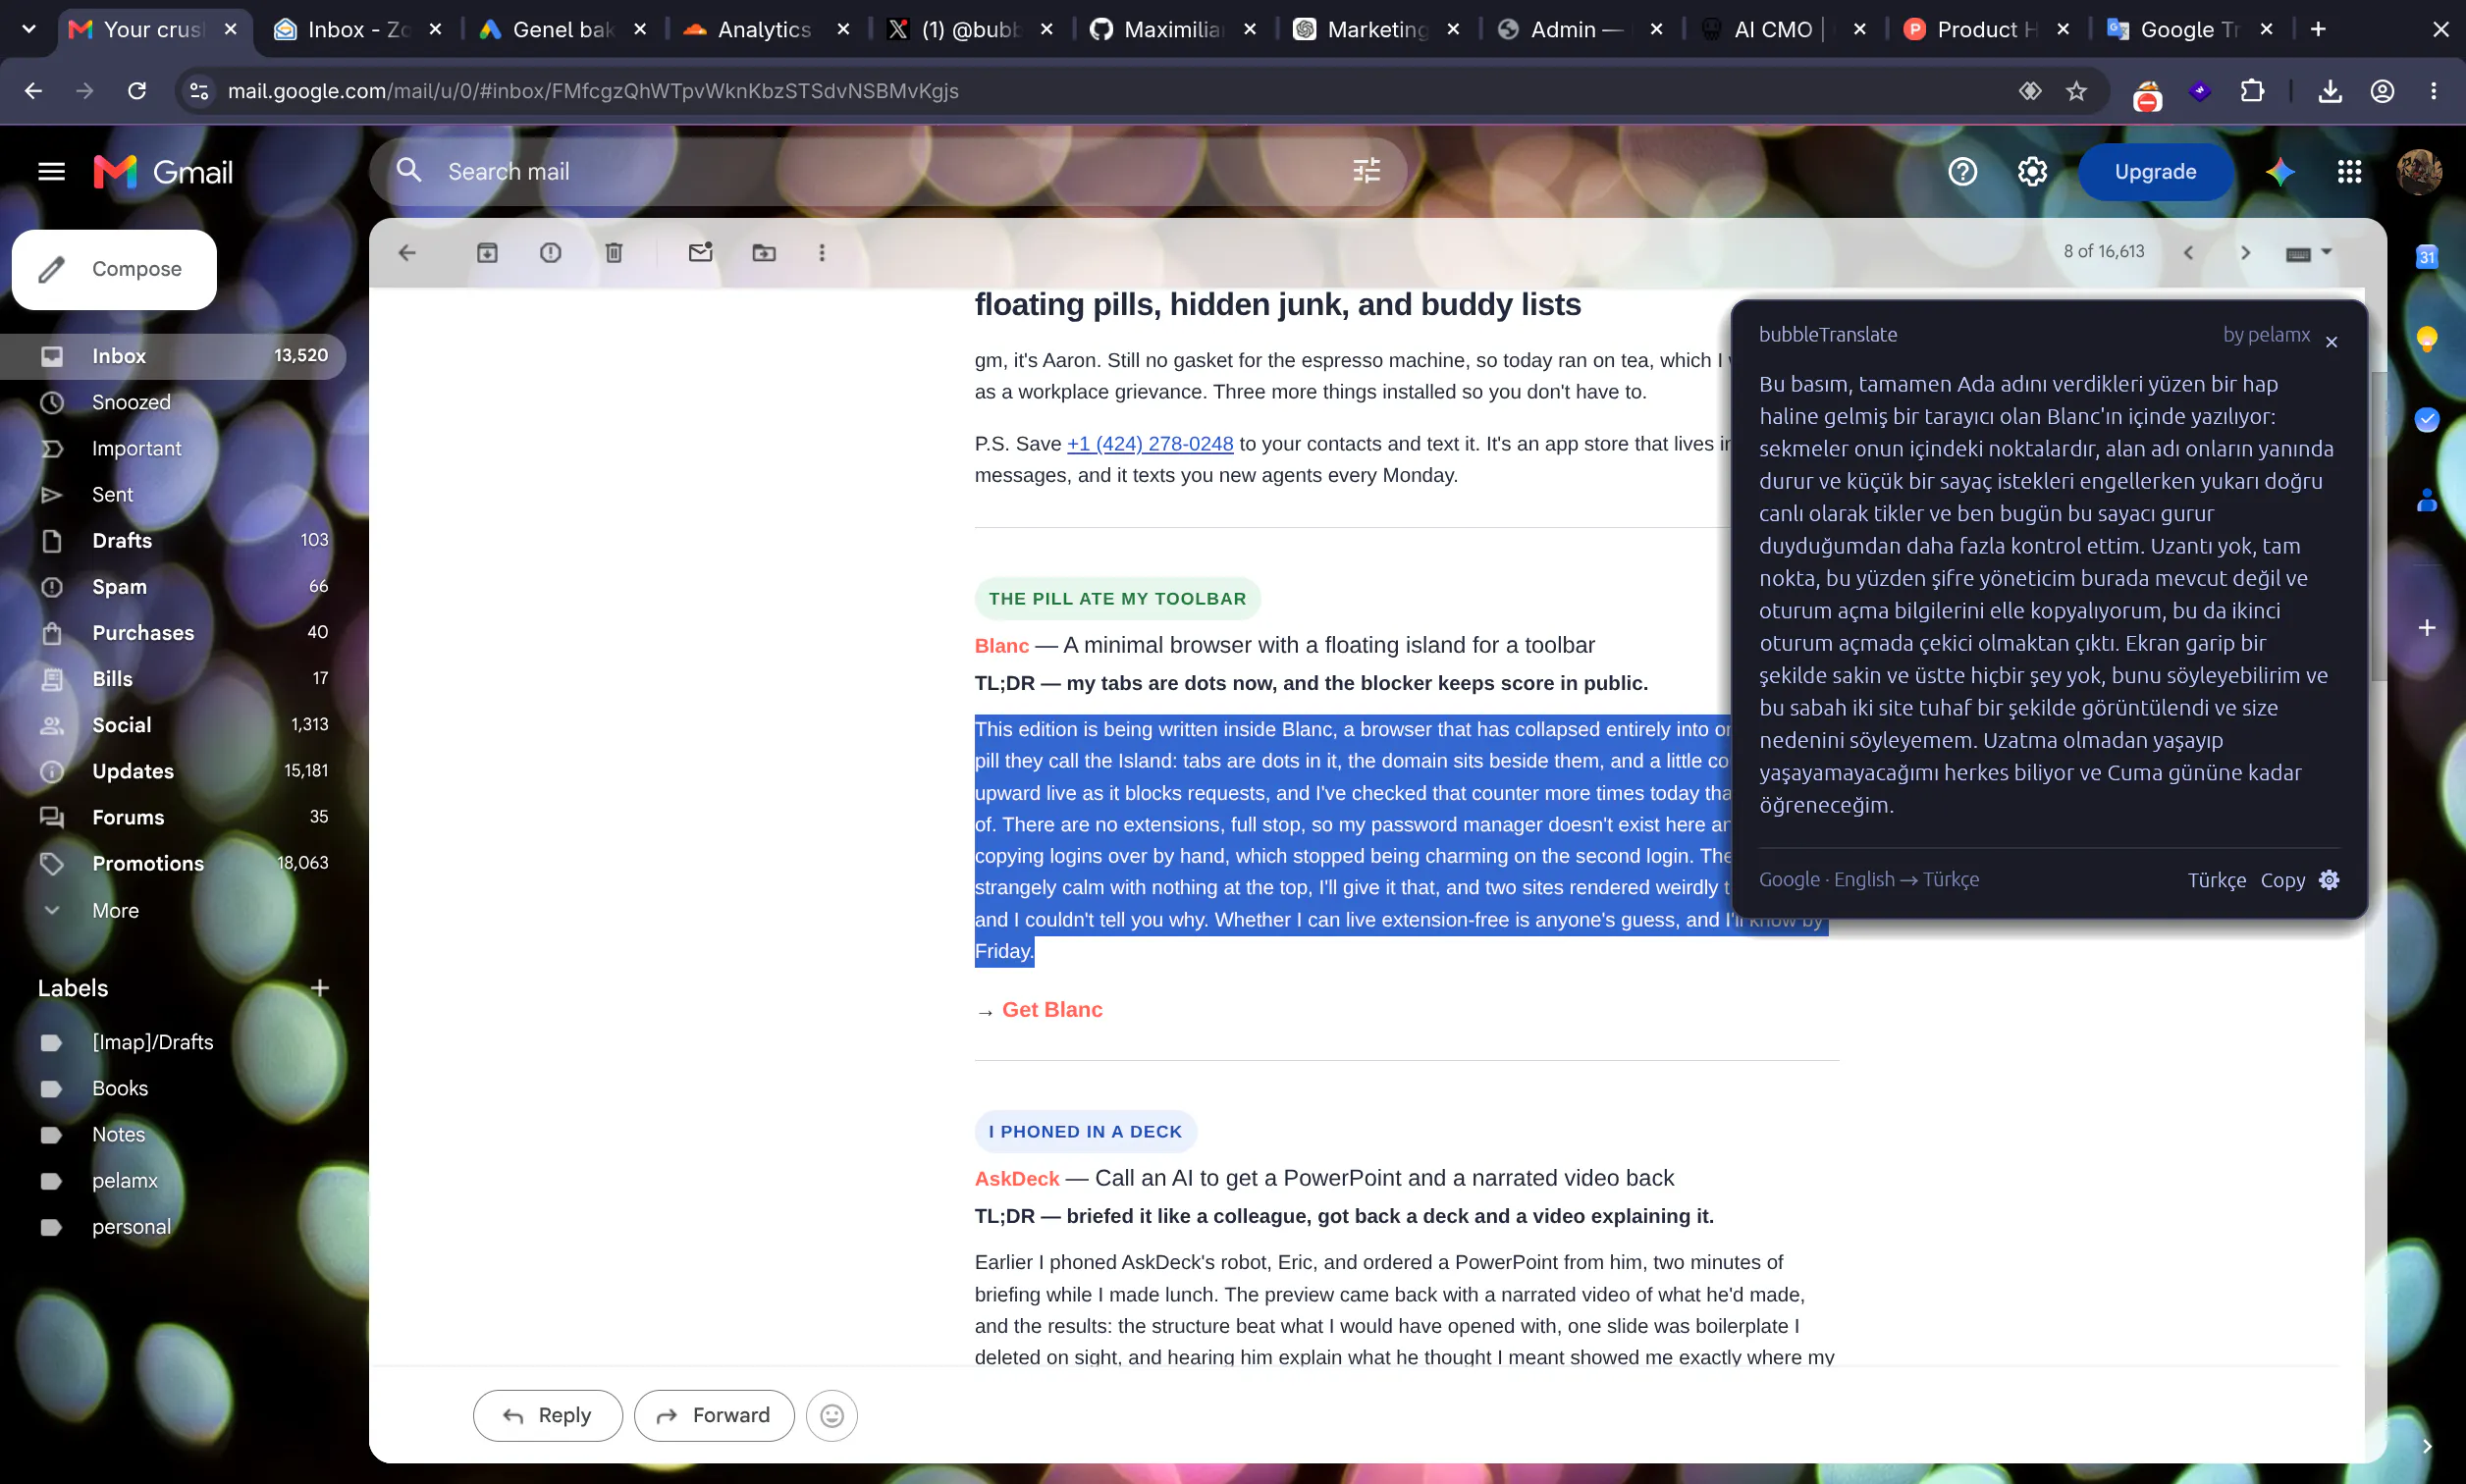The height and width of the screenshot is (1484, 2466).
Task: Open Gmail Settings gear
Action: point(2032,172)
